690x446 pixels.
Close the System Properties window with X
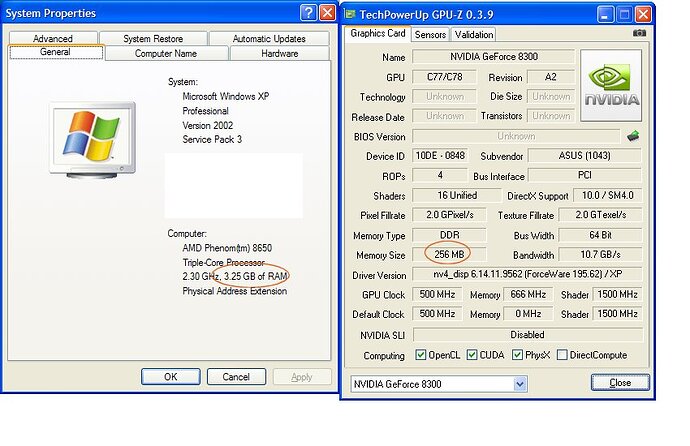point(327,13)
